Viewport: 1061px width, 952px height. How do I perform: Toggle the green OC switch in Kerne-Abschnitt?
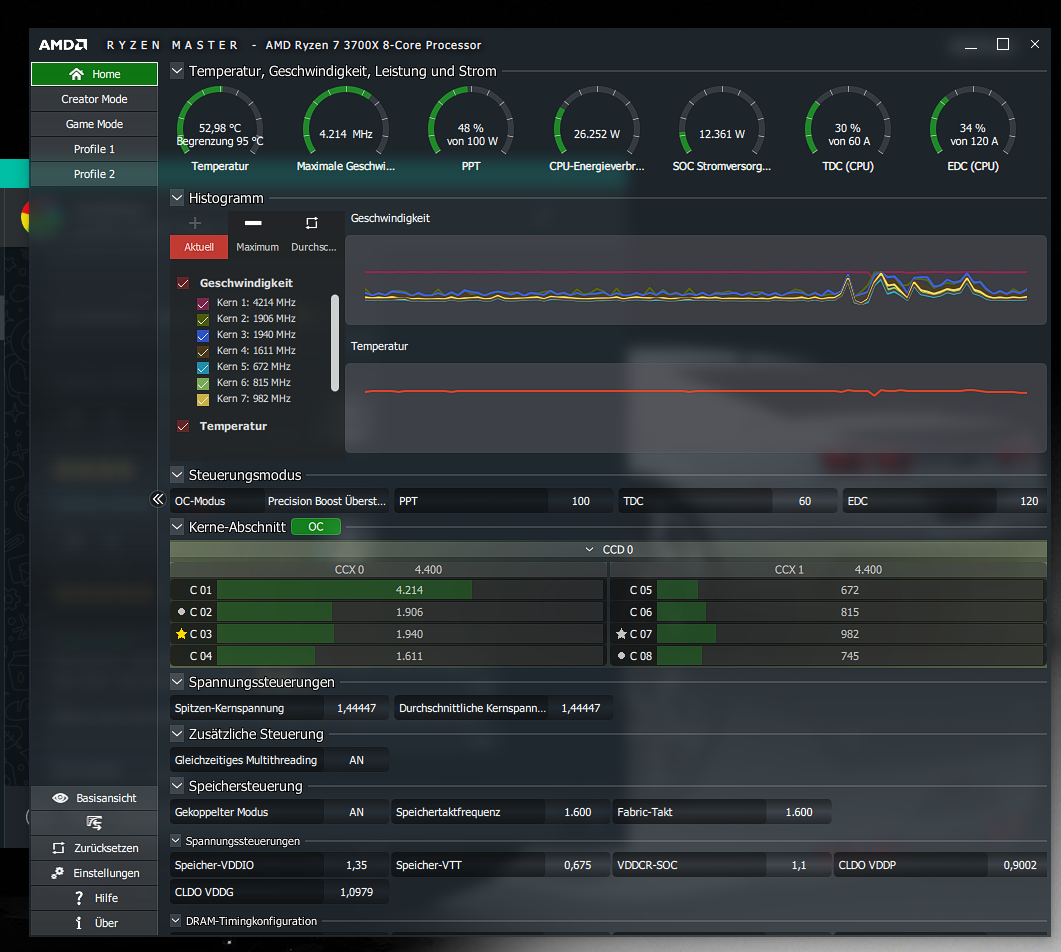(315, 525)
